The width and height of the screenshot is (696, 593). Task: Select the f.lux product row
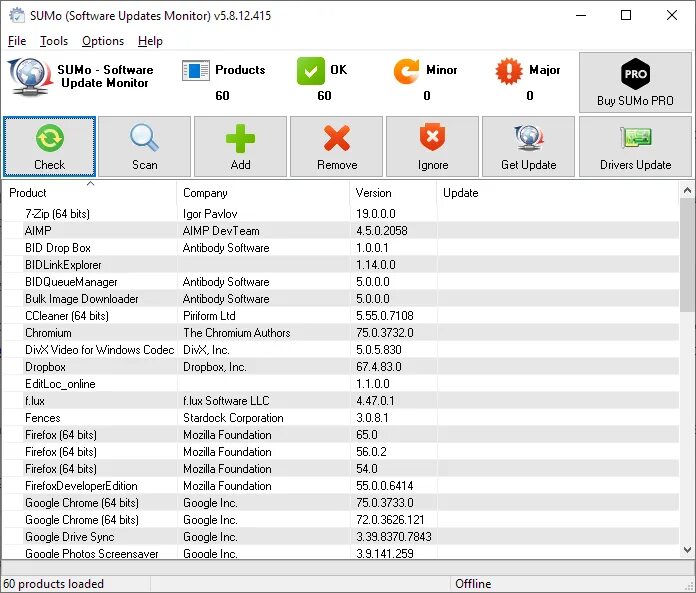coord(341,401)
